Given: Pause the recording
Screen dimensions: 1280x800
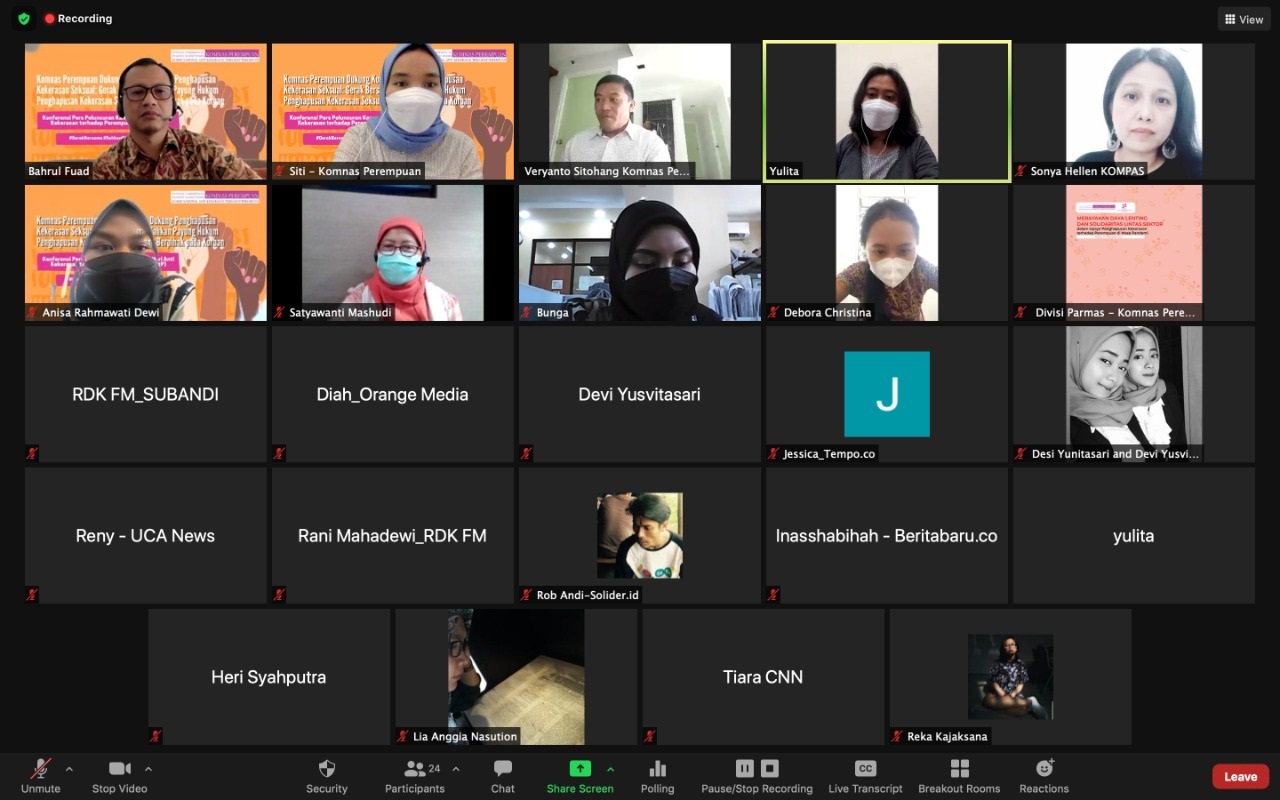Looking at the screenshot, I should point(744,769).
